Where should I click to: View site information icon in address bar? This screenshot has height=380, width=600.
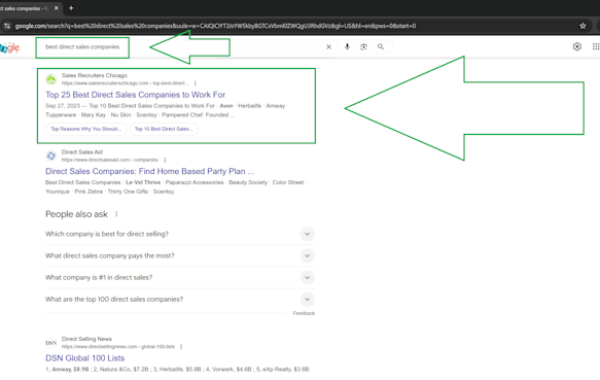pos(7,26)
